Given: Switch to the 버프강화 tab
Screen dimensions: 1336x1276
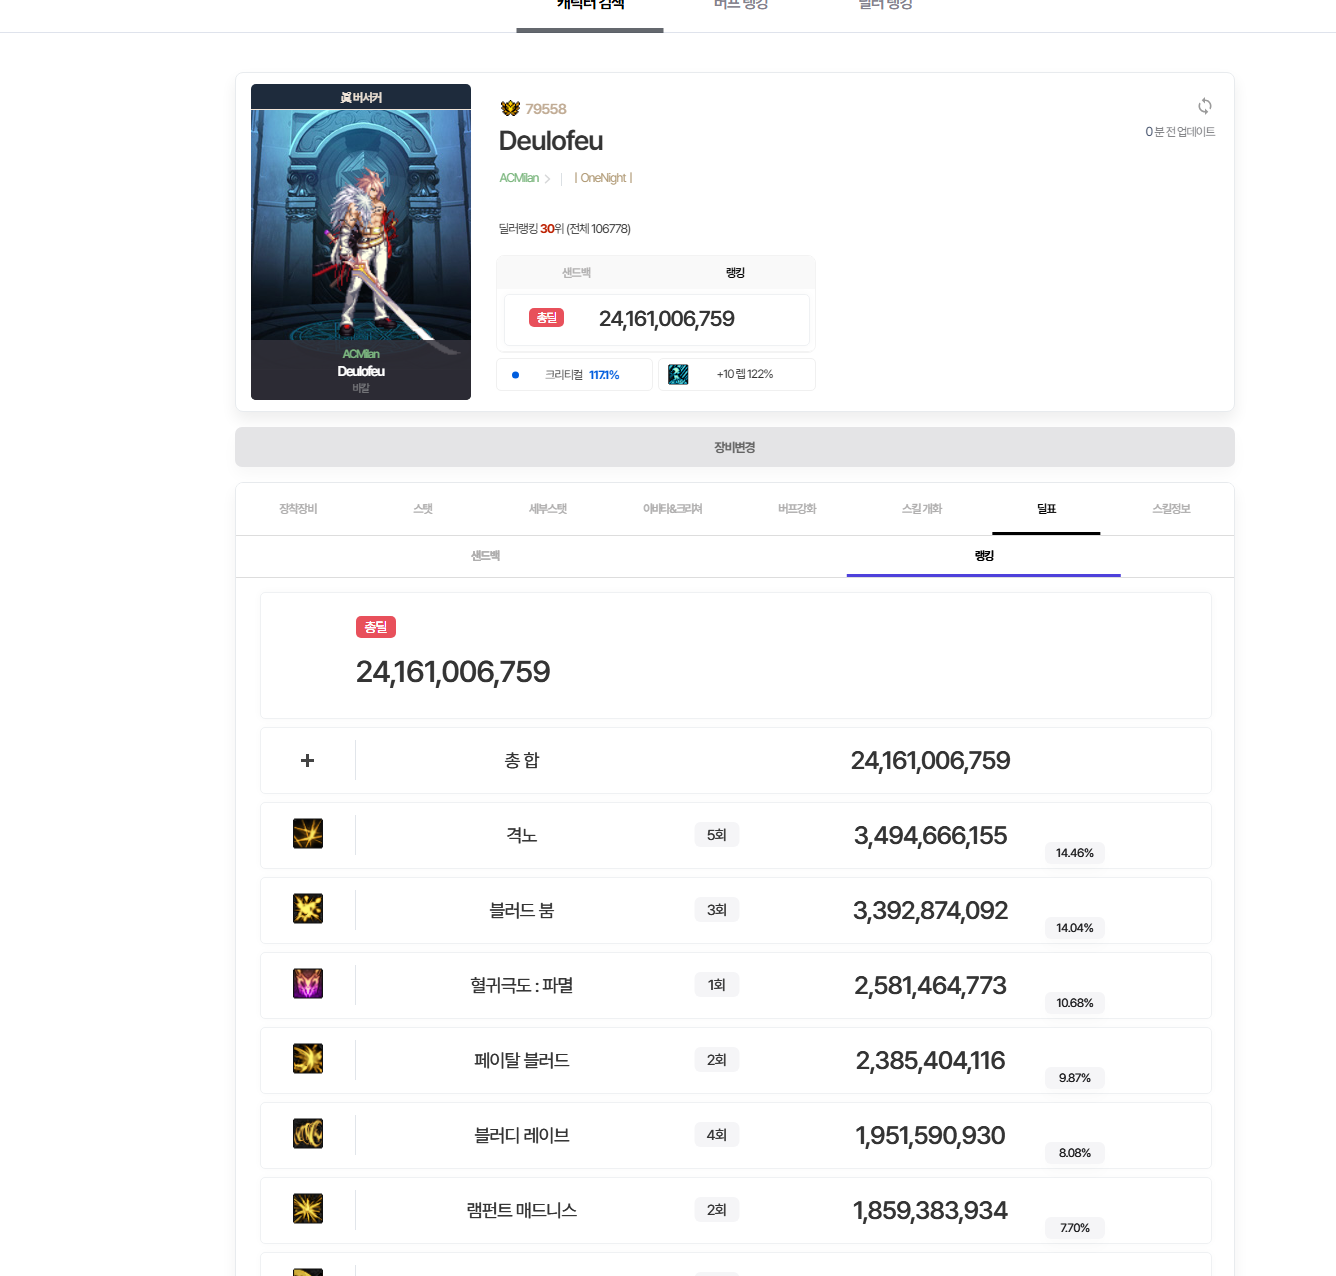Looking at the screenshot, I should (797, 509).
